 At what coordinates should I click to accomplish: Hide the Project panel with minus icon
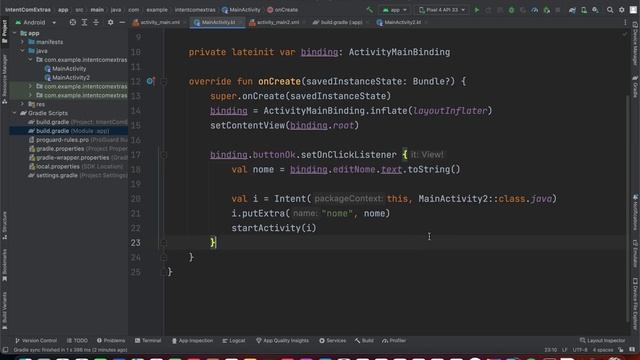(122, 22)
